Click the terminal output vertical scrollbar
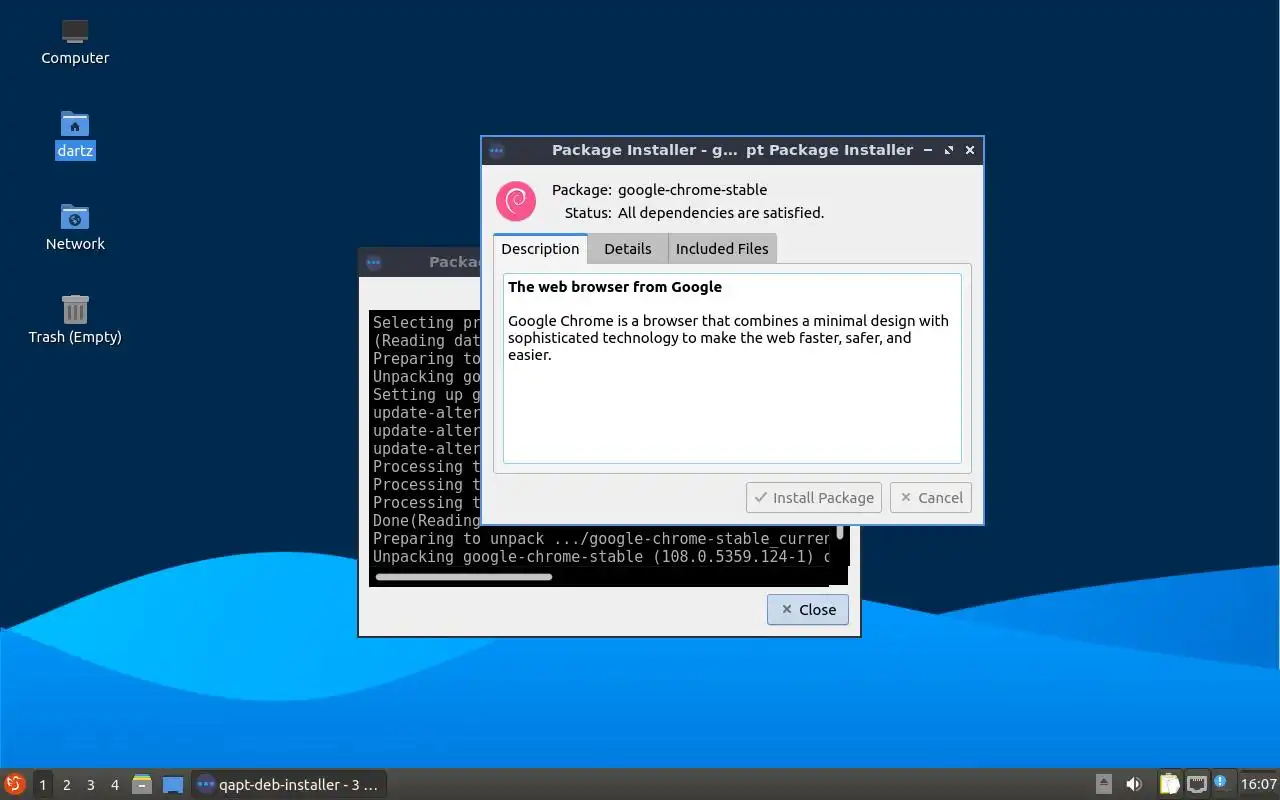Viewport: 1280px width, 800px height. (841, 533)
